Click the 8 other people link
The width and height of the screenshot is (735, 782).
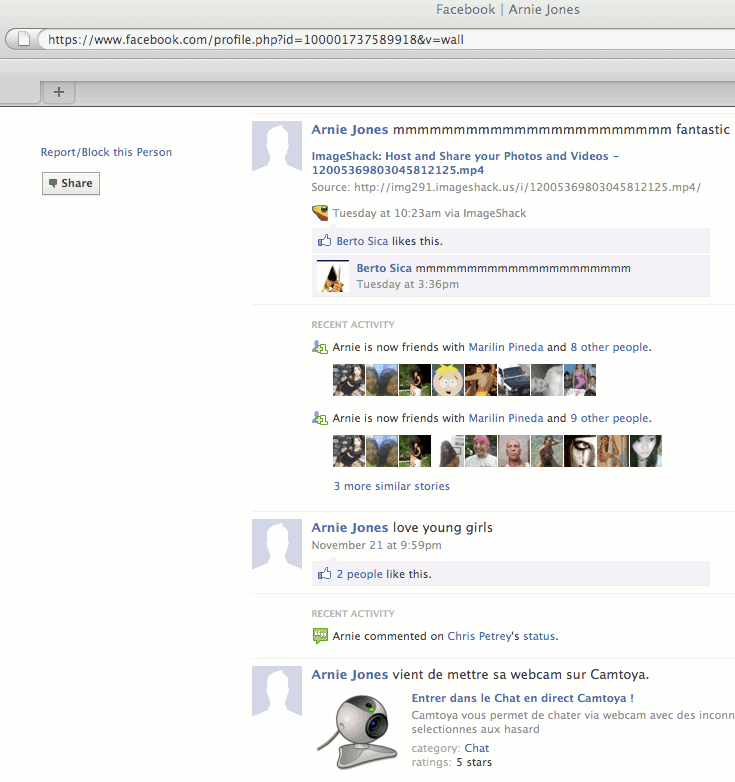tap(610, 347)
